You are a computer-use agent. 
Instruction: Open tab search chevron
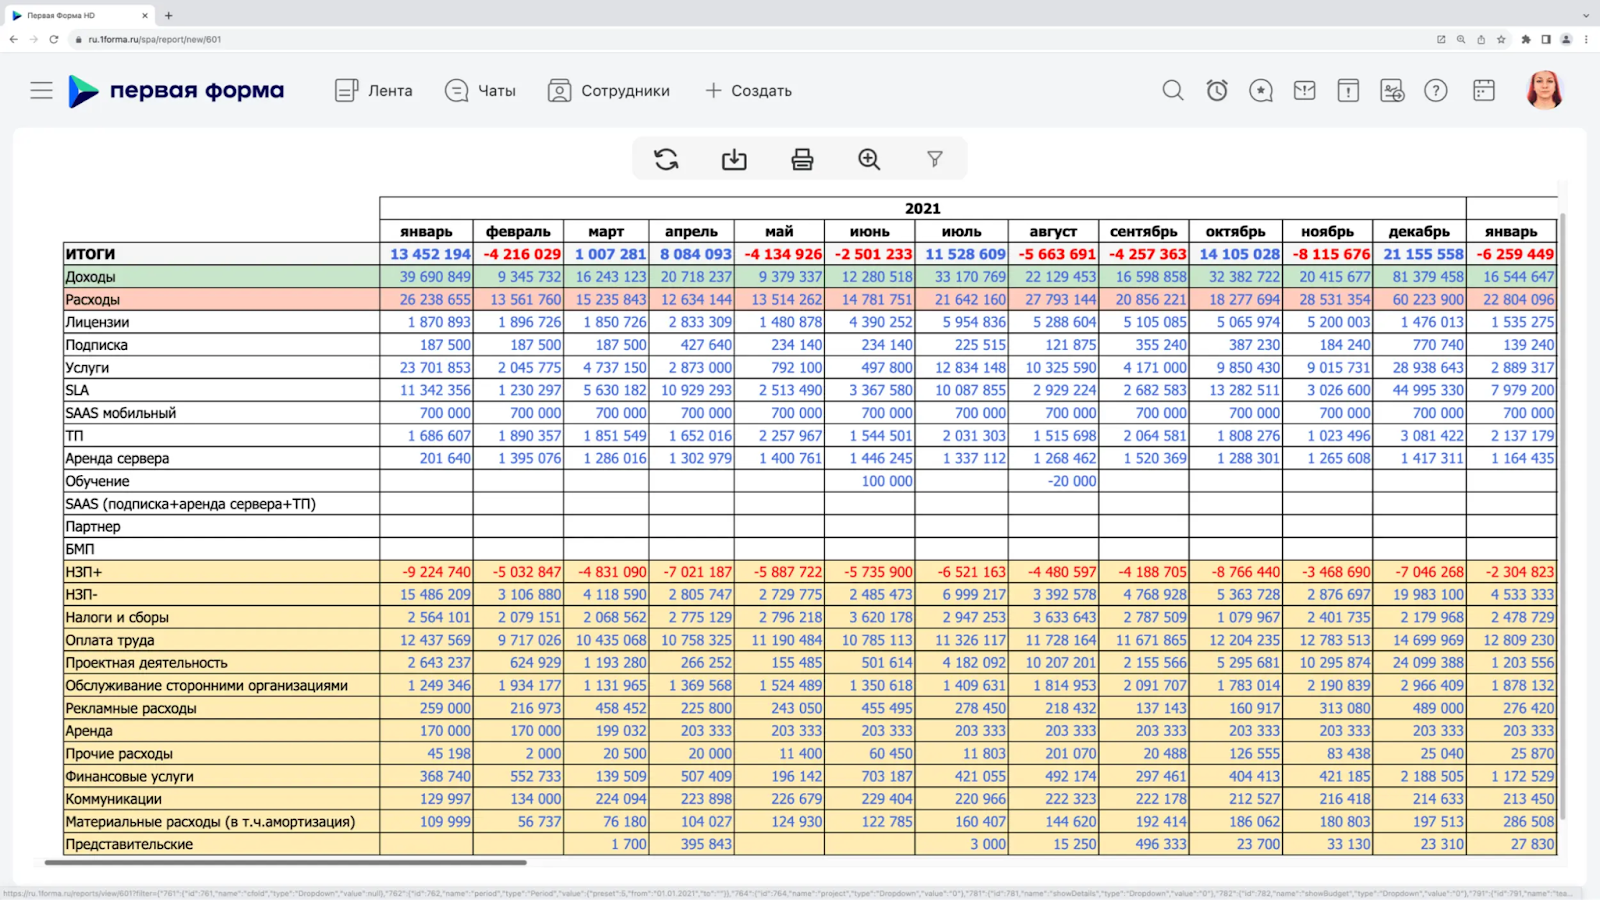1586,15
